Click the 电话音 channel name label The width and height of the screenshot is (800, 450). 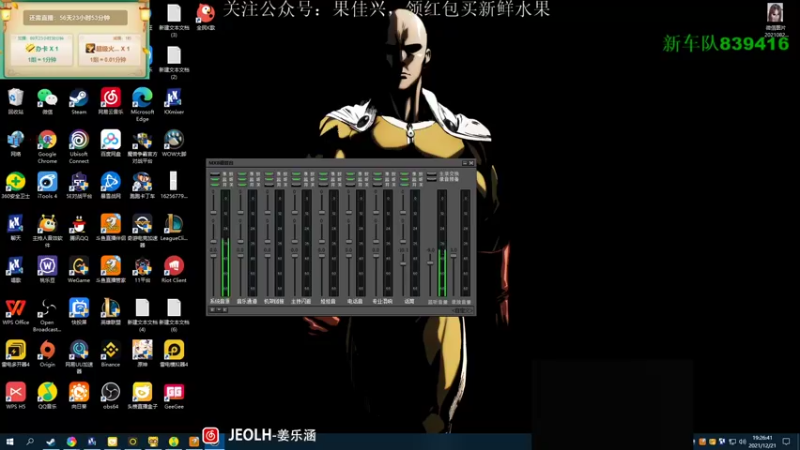coord(355,302)
